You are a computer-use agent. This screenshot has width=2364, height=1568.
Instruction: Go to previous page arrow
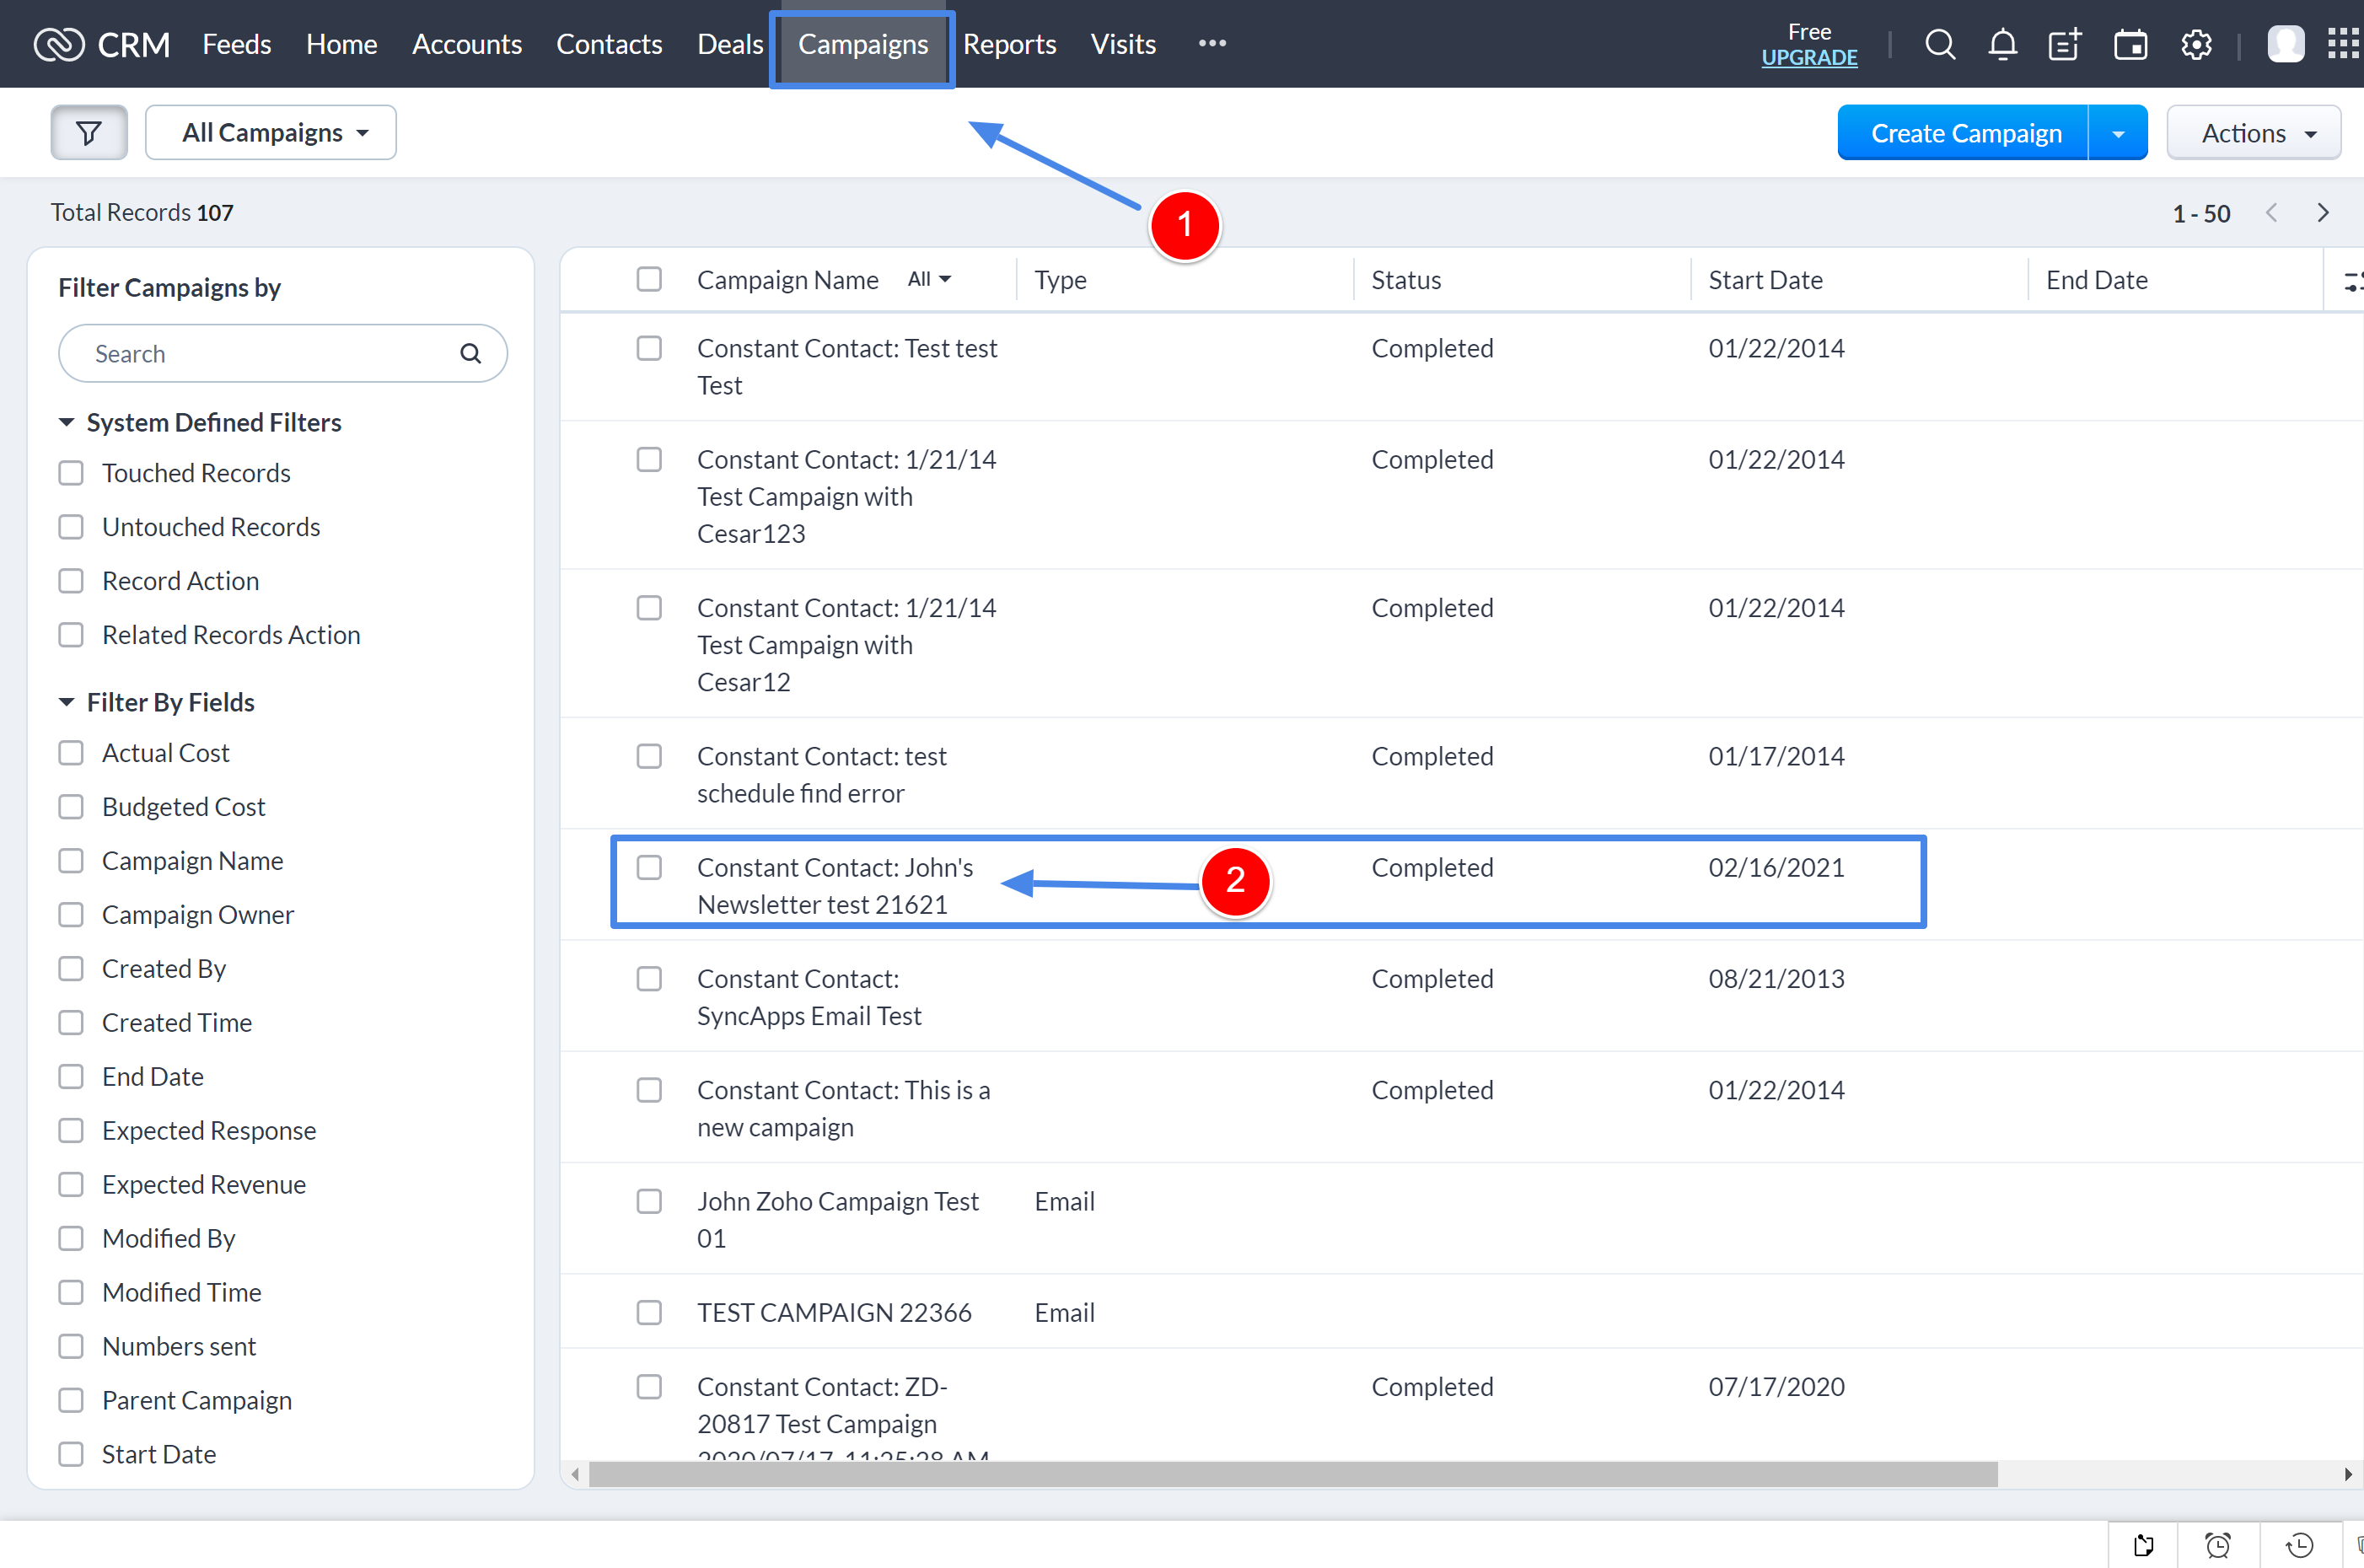[x=2271, y=213]
